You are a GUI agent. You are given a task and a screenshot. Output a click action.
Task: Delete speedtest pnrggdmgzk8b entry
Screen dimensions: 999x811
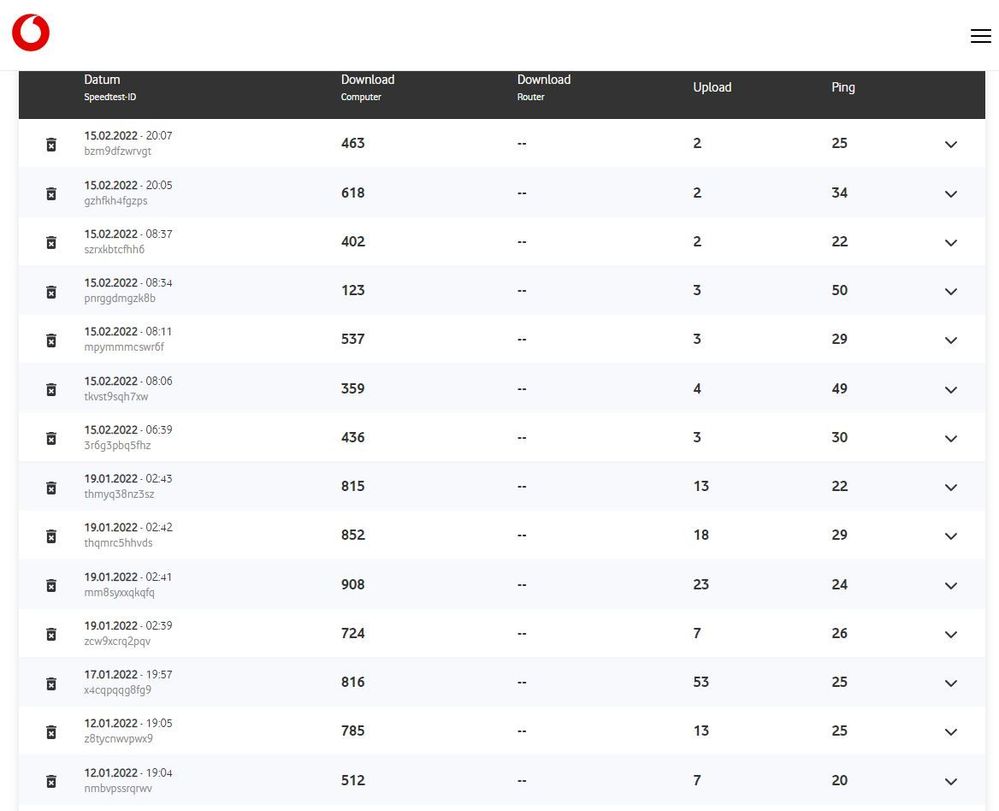coord(52,292)
